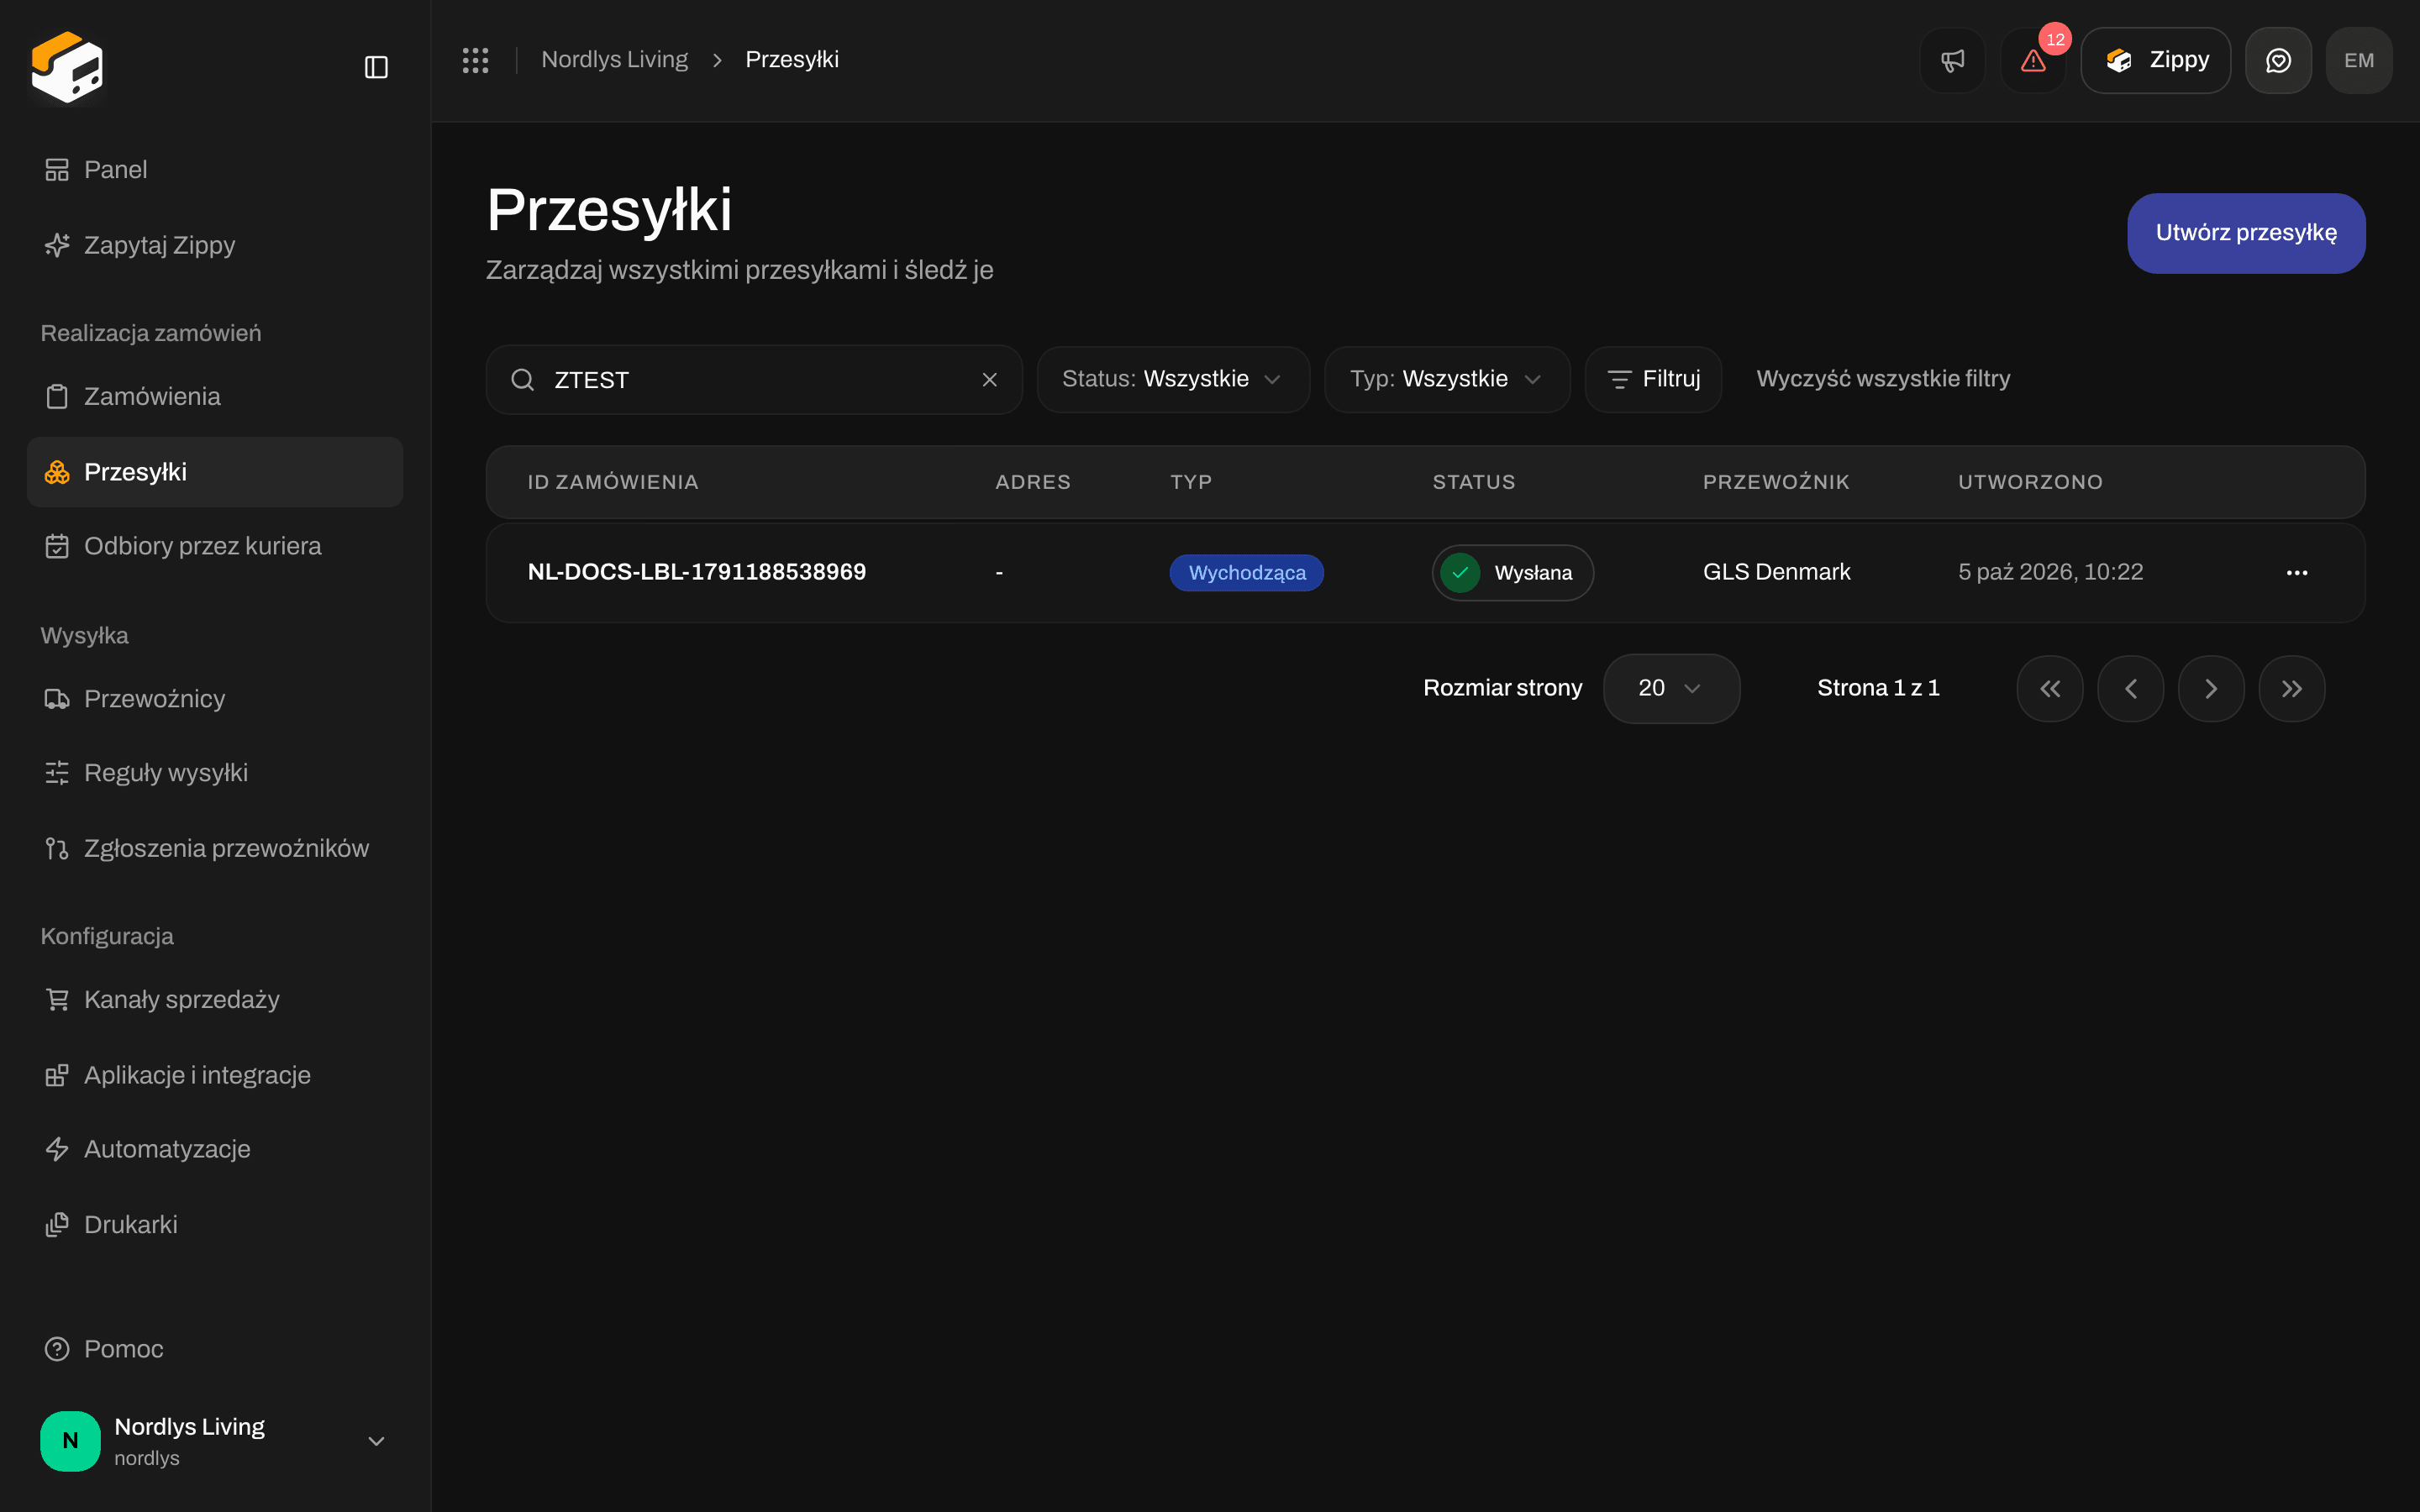Go to the first page
This screenshot has width=2420, height=1512.
coord(2050,689)
